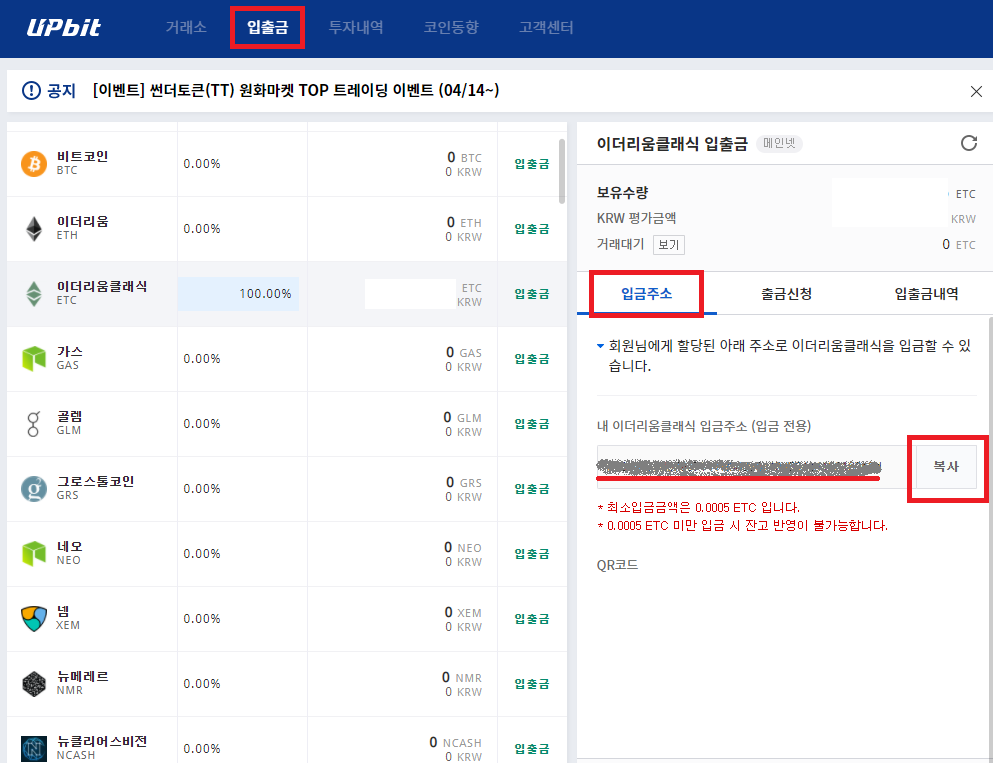Click 입출금 for 그로스톨코인 GRS

coord(531,489)
